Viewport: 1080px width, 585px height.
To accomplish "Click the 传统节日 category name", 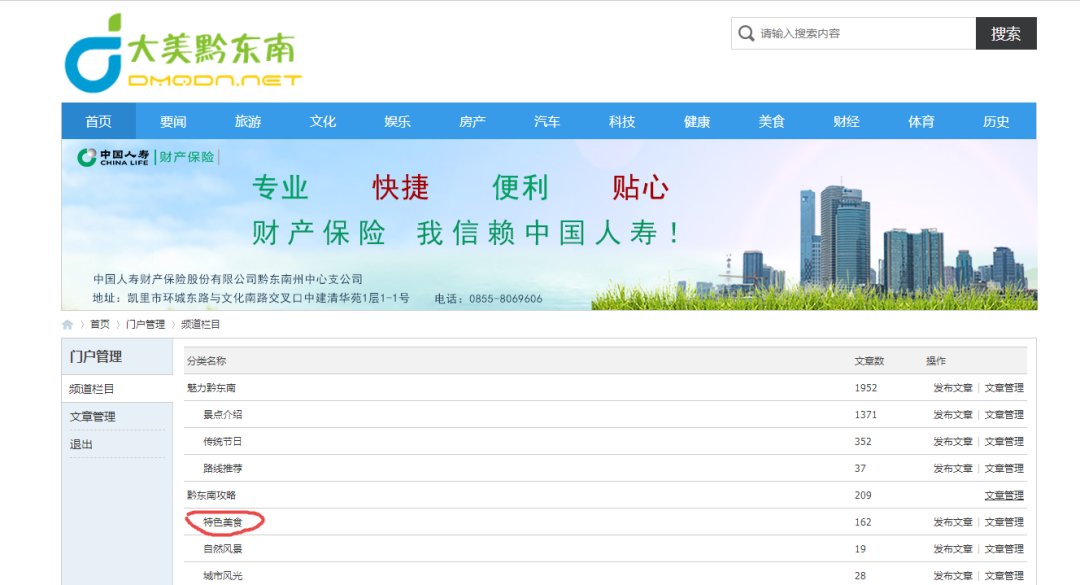I will 222,441.
